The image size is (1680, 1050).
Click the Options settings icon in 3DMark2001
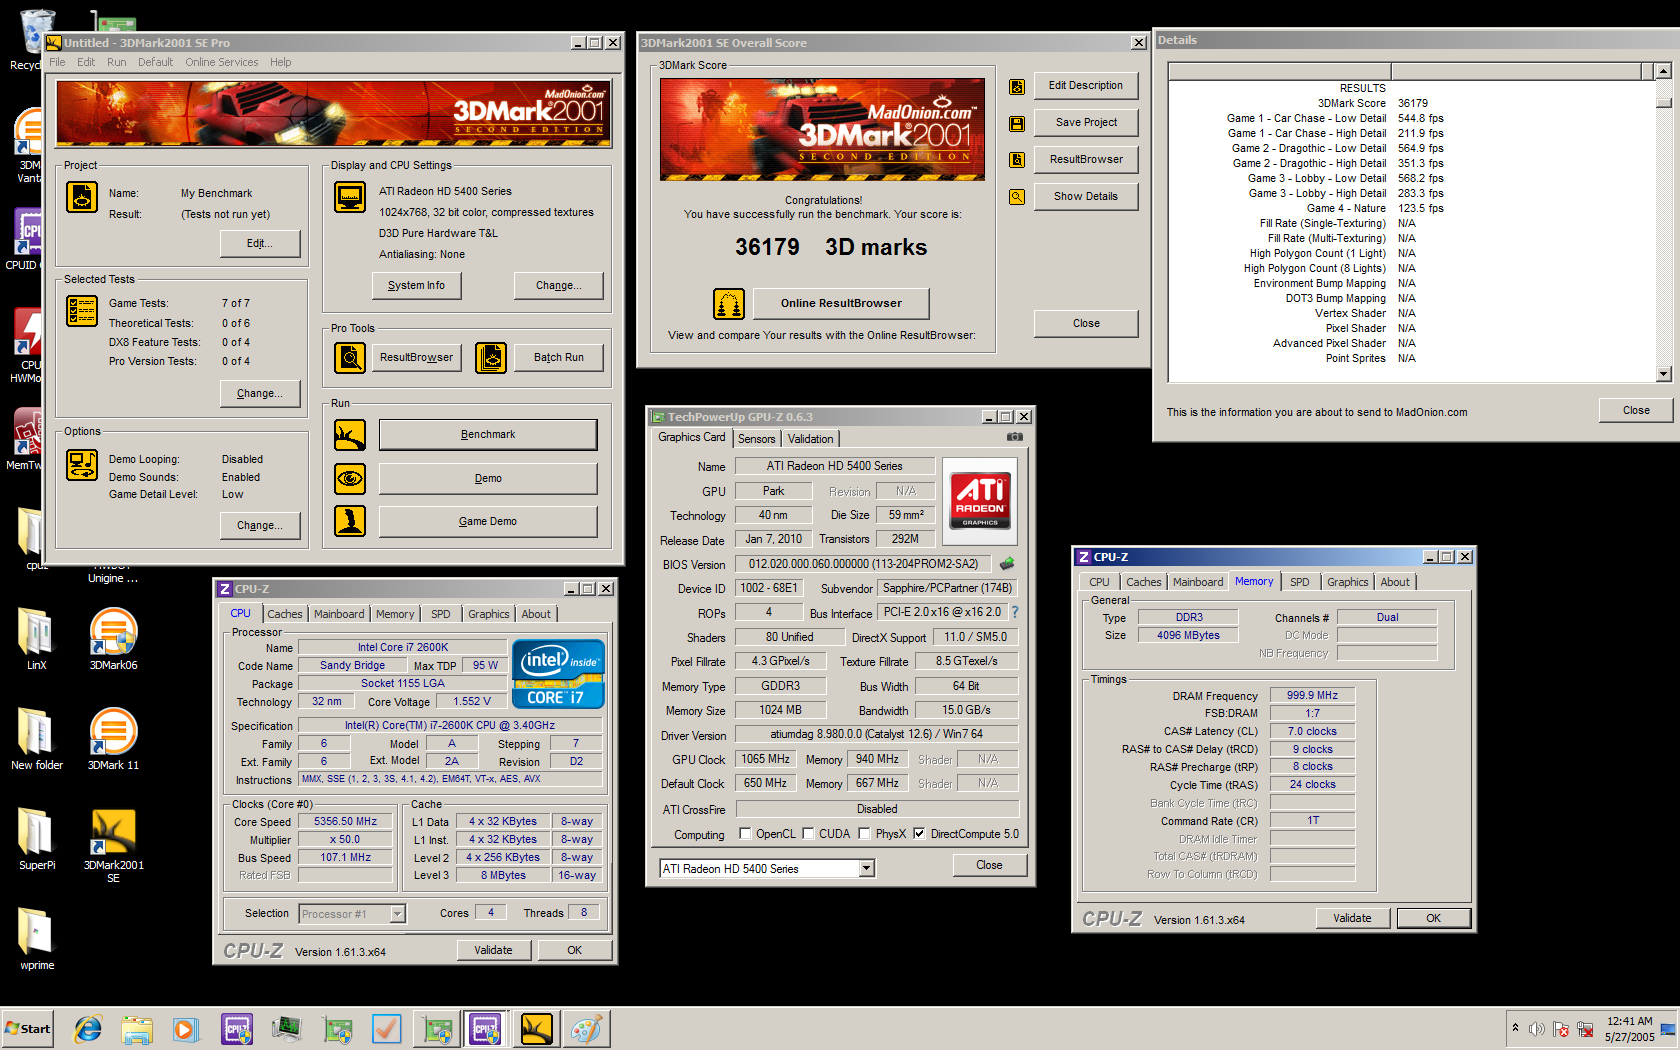click(x=82, y=465)
